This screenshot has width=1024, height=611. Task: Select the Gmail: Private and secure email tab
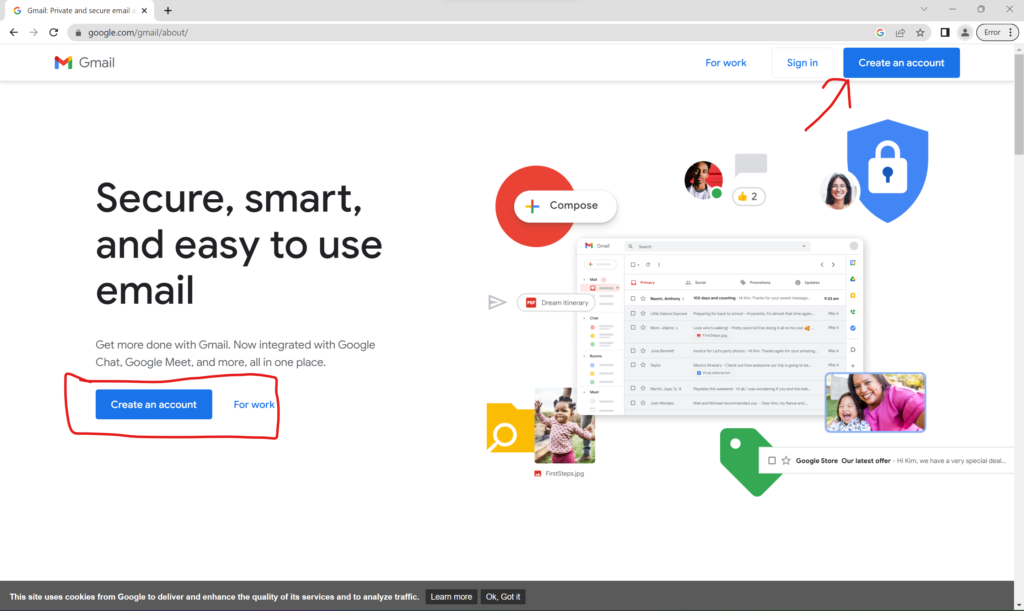click(80, 10)
